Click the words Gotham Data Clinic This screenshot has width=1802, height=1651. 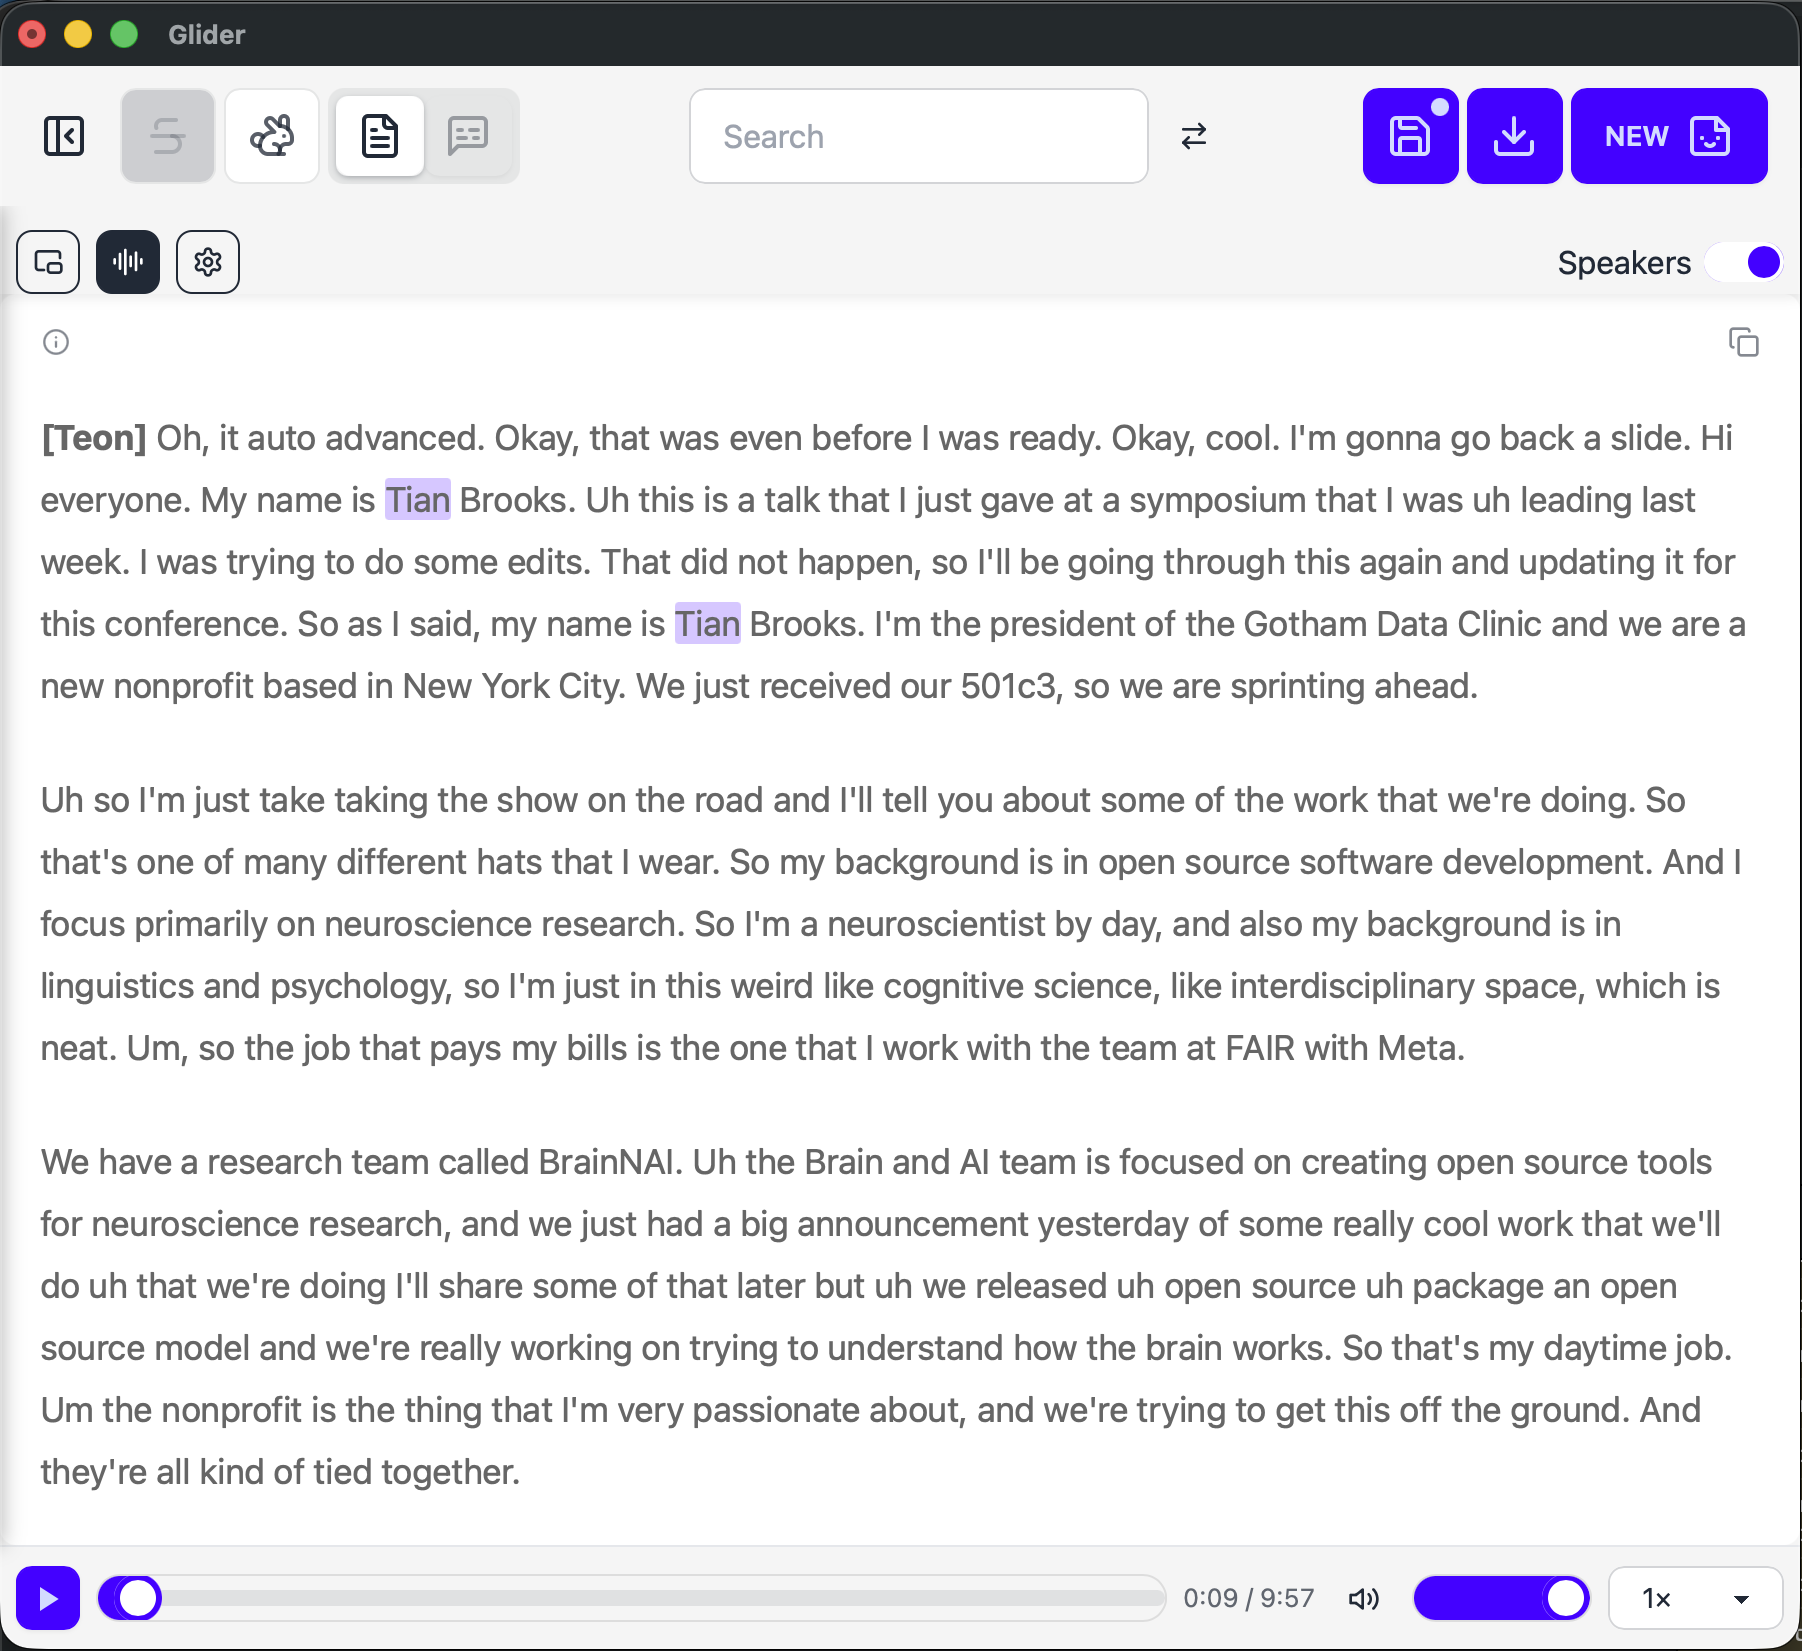pyautogui.click(x=1393, y=624)
